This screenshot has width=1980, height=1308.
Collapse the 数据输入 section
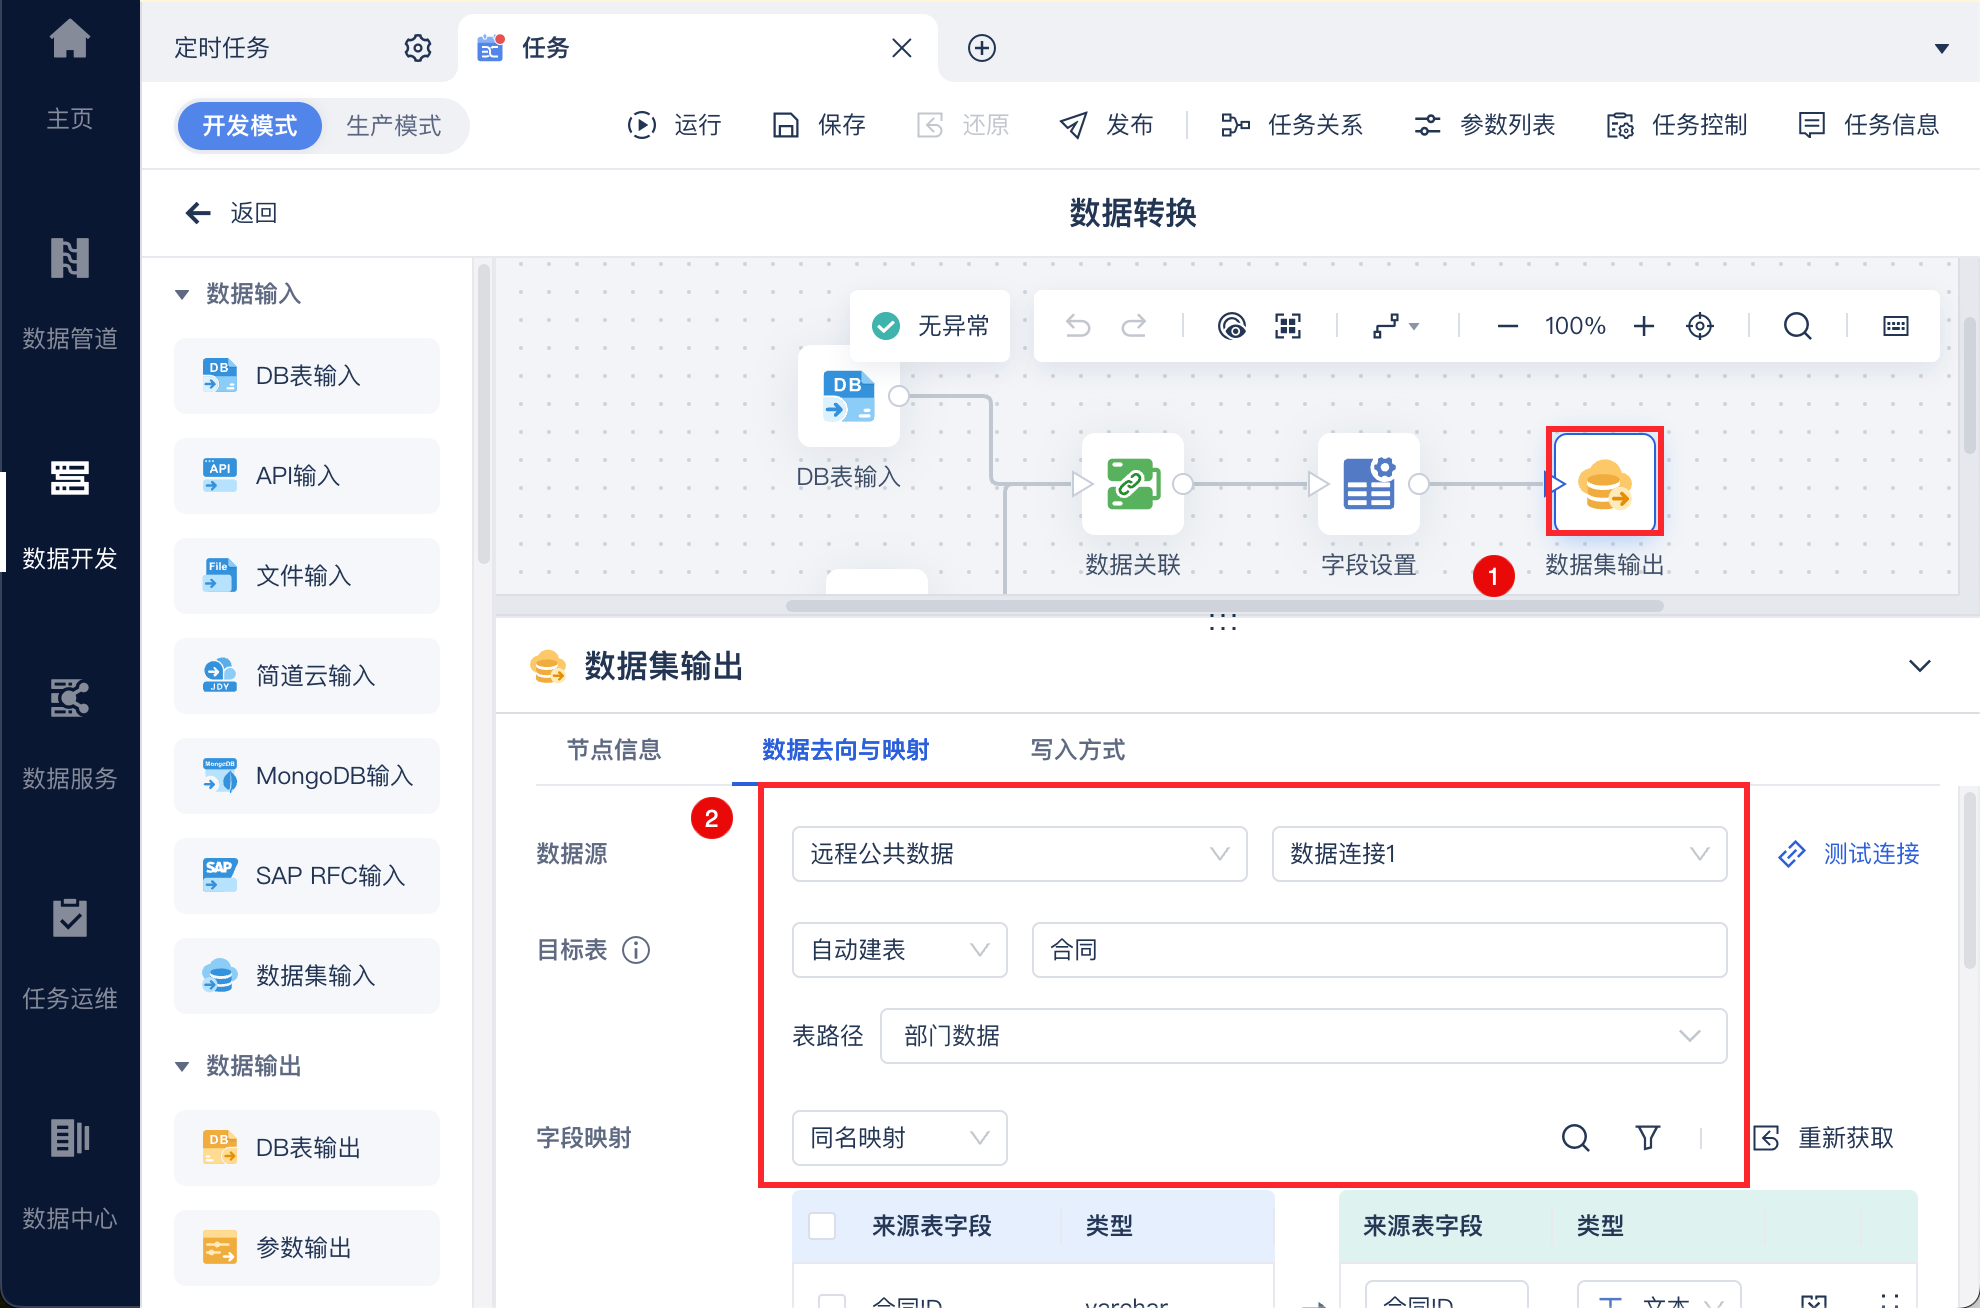point(182,294)
